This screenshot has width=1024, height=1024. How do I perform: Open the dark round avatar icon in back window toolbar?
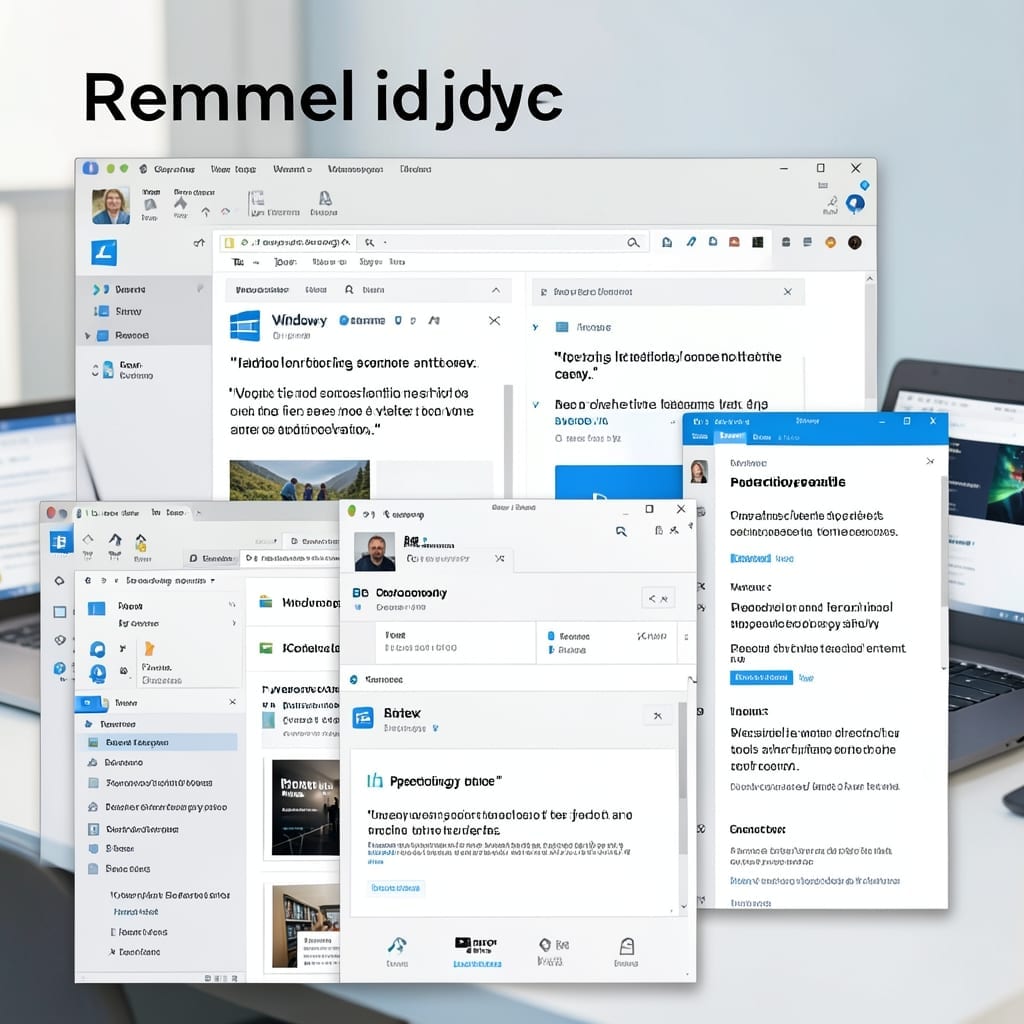tap(854, 242)
